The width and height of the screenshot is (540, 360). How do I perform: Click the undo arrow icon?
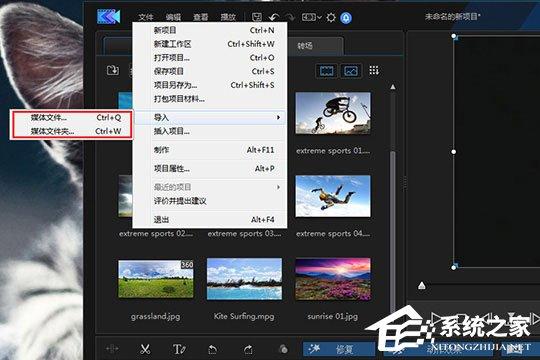[274, 17]
